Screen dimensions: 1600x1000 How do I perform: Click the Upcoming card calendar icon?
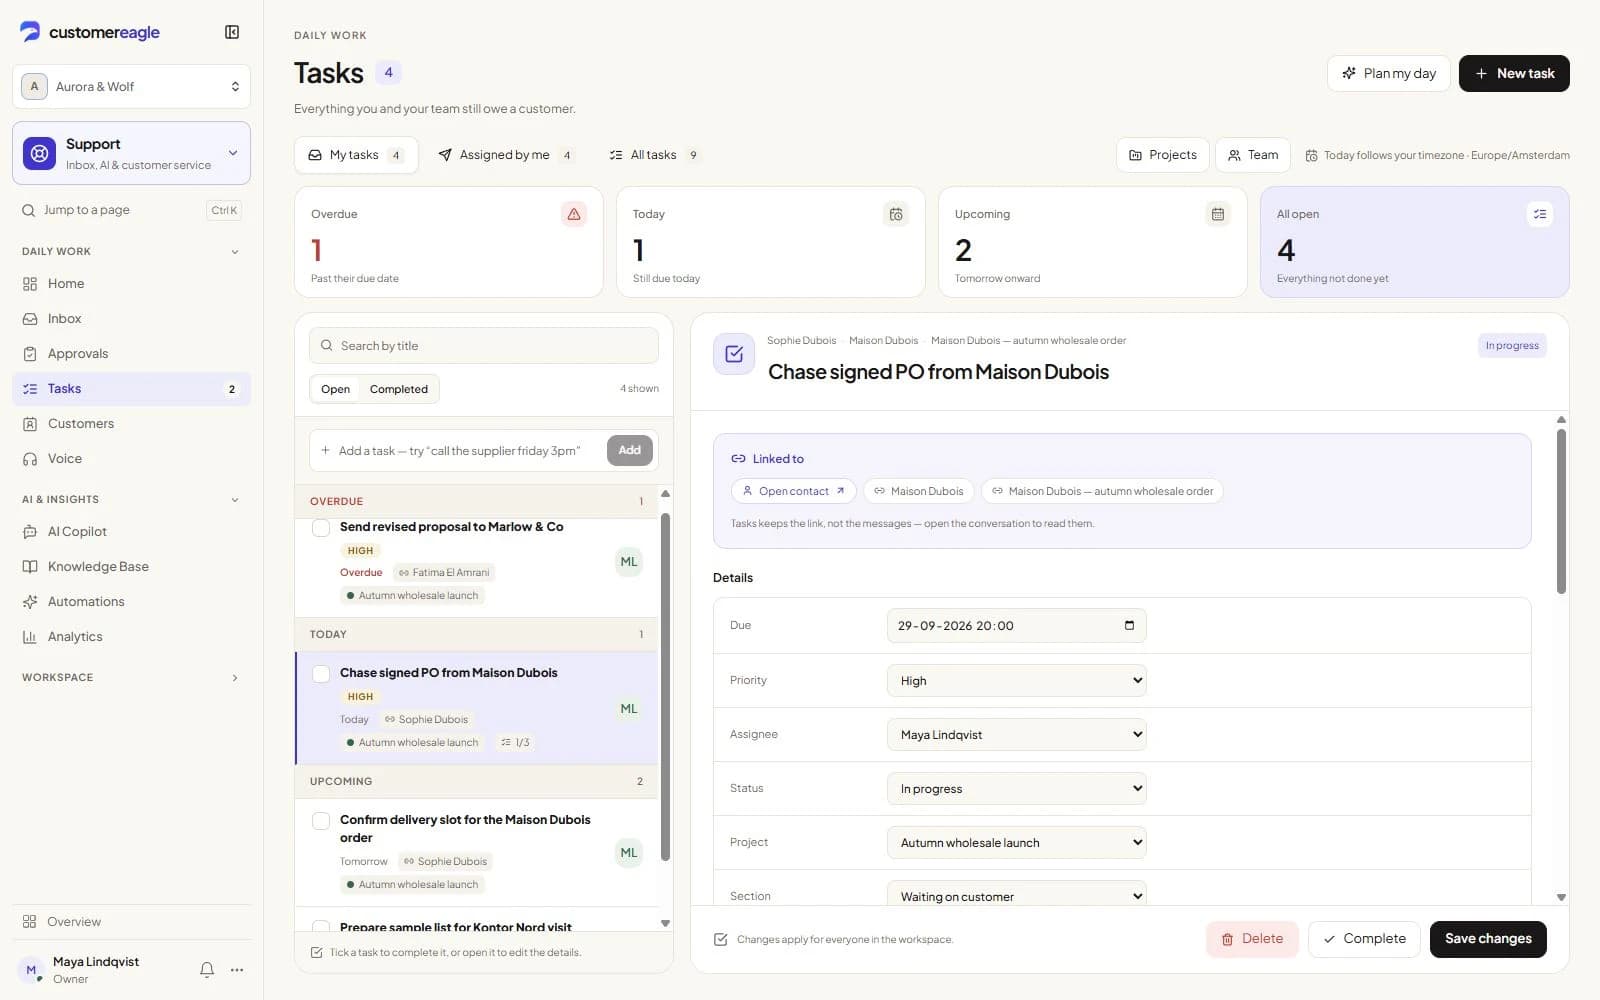(1218, 214)
